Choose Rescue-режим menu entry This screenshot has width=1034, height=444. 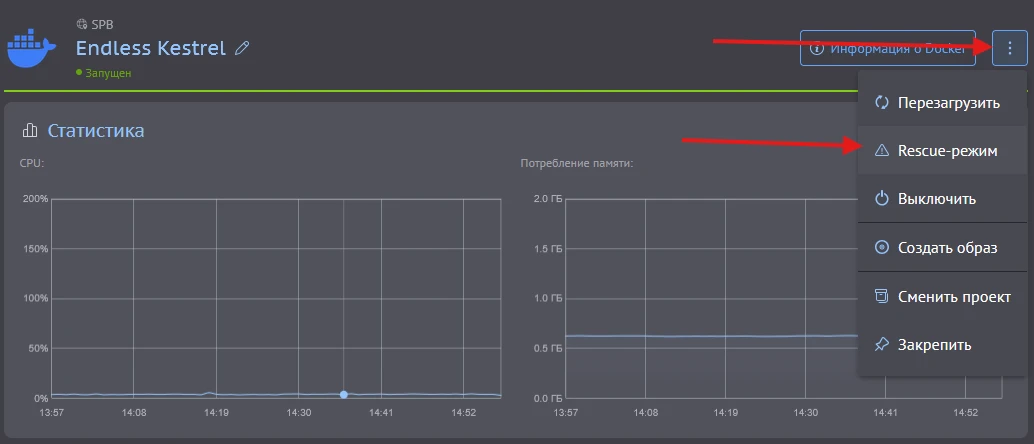[942, 151]
